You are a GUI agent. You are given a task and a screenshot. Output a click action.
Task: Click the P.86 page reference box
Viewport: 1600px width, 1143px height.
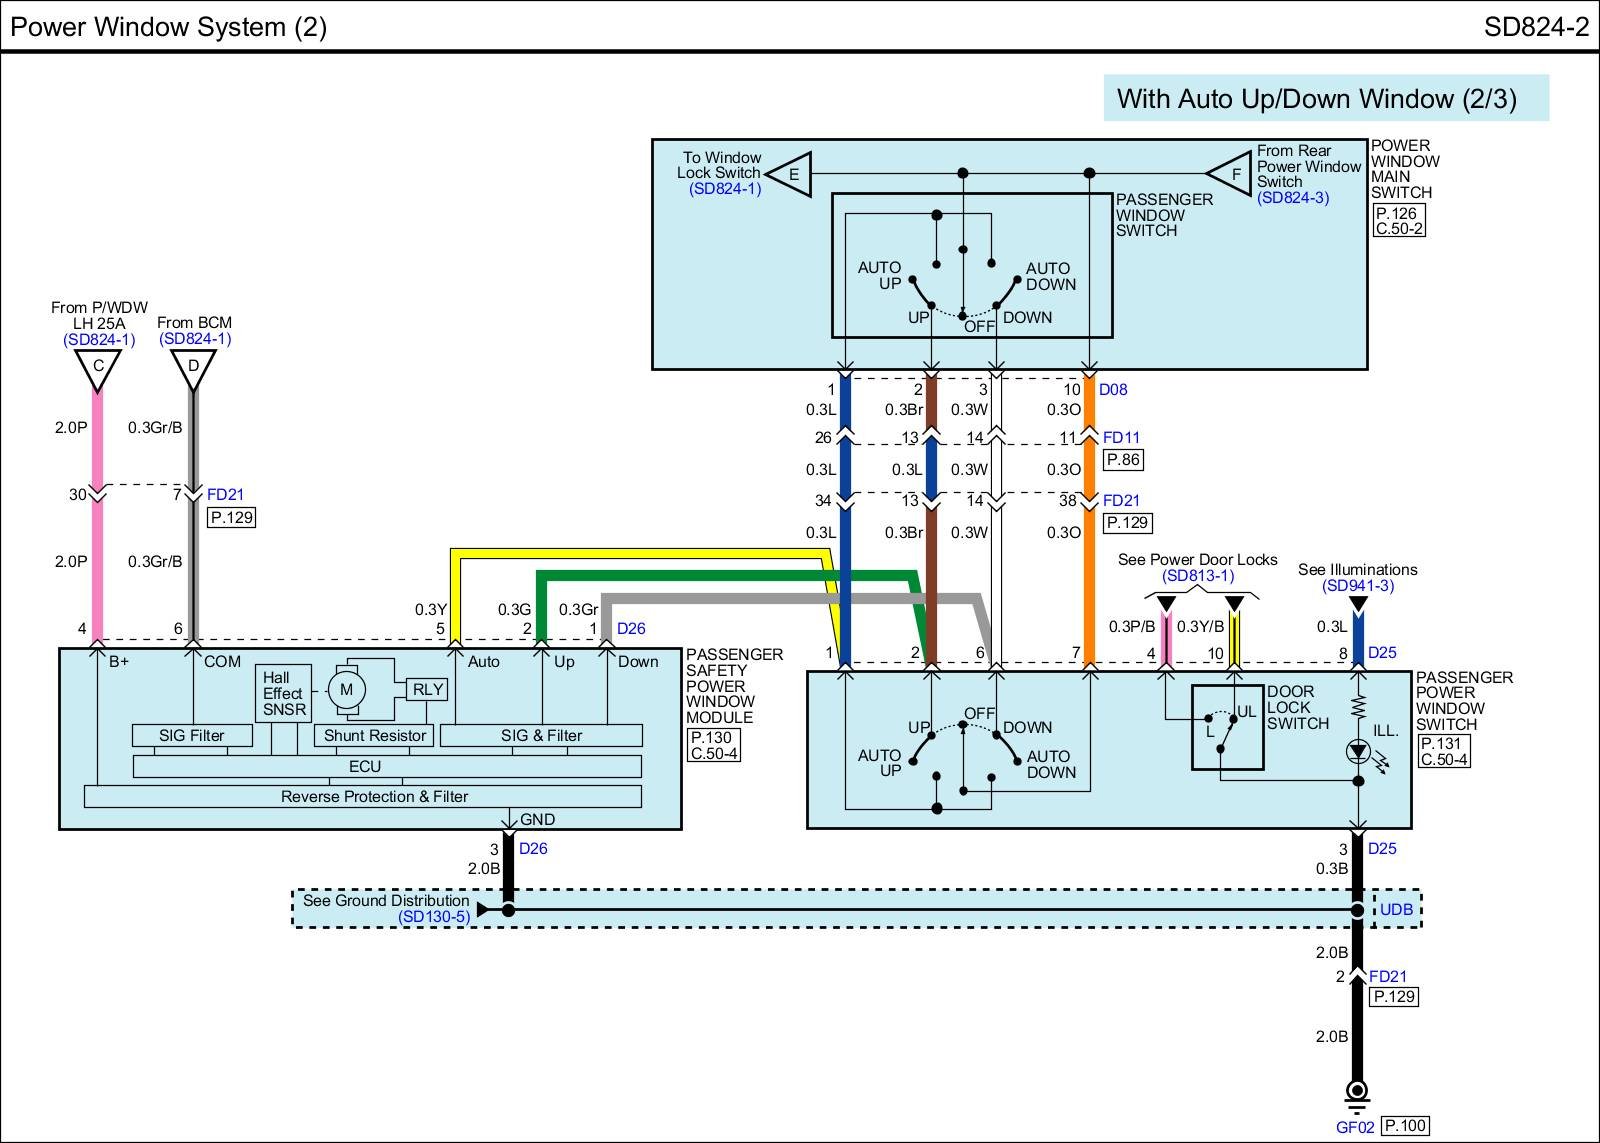[1123, 460]
